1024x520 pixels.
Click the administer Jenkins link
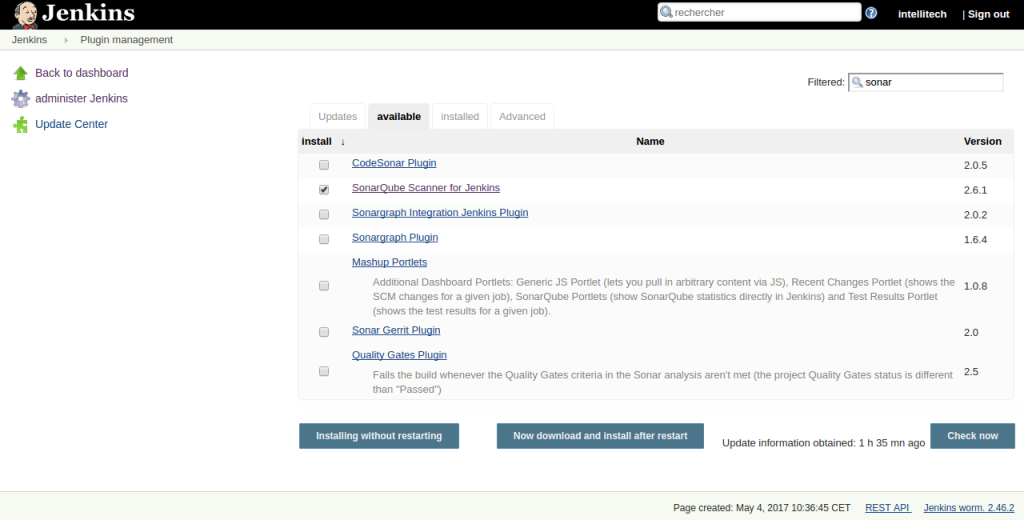(82, 99)
